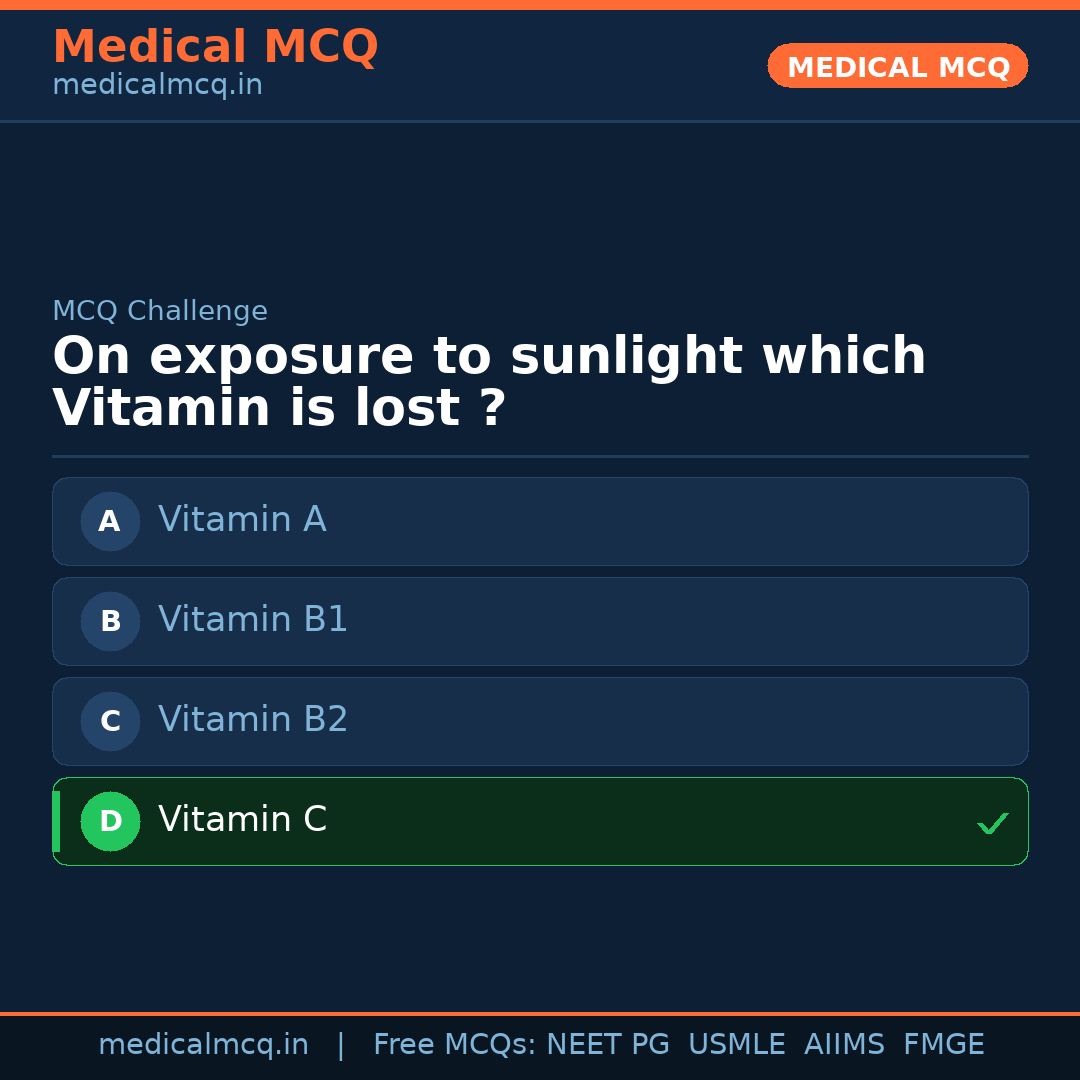Click the FMGE label in the footer
1080x1080 pixels.
pyautogui.click(x=943, y=1044)
